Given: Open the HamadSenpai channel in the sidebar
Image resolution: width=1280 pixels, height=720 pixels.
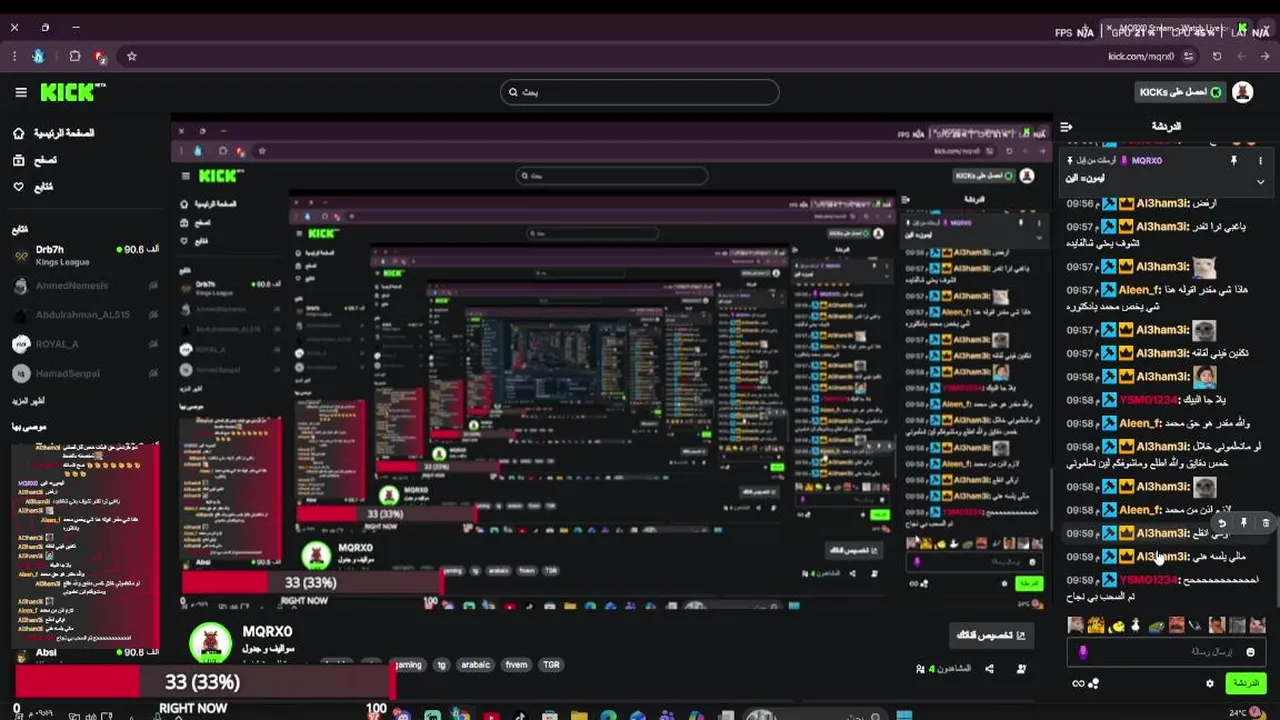Looking at the screenshot, I should [85, 373].
